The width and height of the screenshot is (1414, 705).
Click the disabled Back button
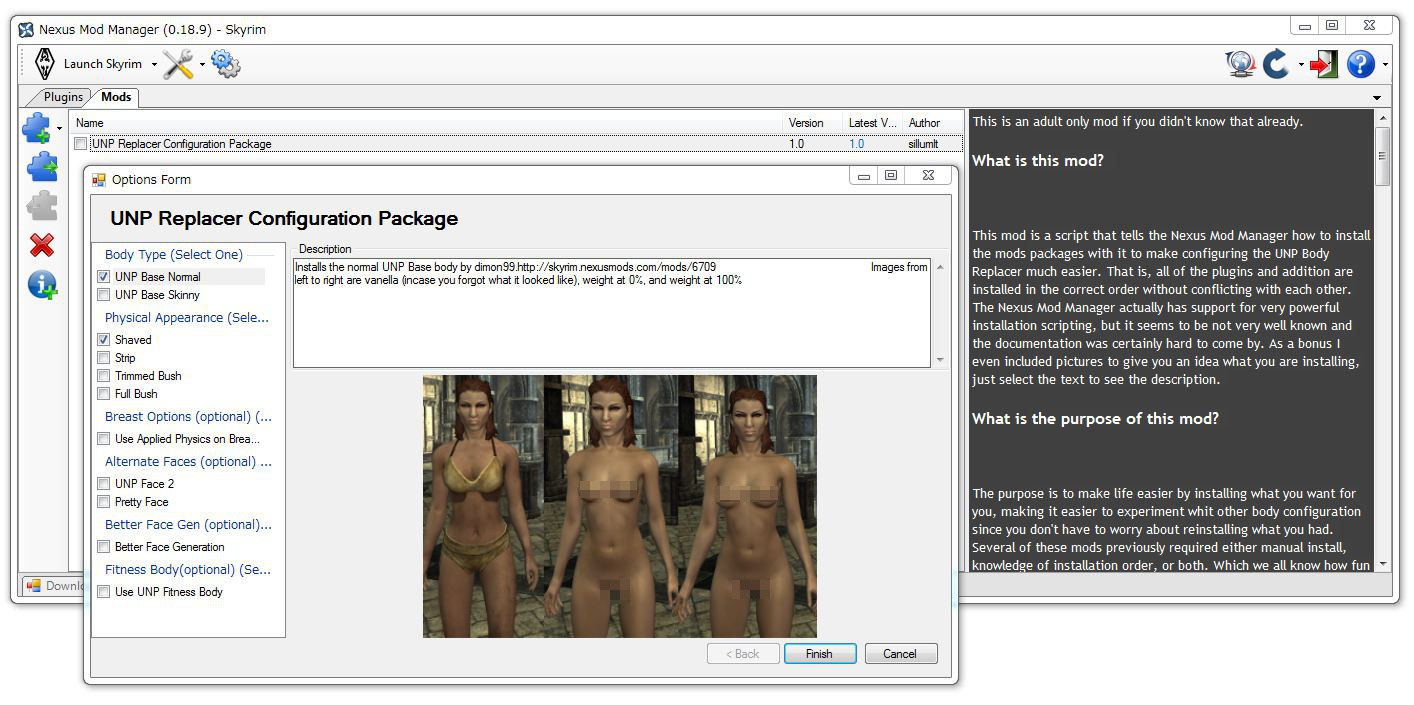[741, 654]
